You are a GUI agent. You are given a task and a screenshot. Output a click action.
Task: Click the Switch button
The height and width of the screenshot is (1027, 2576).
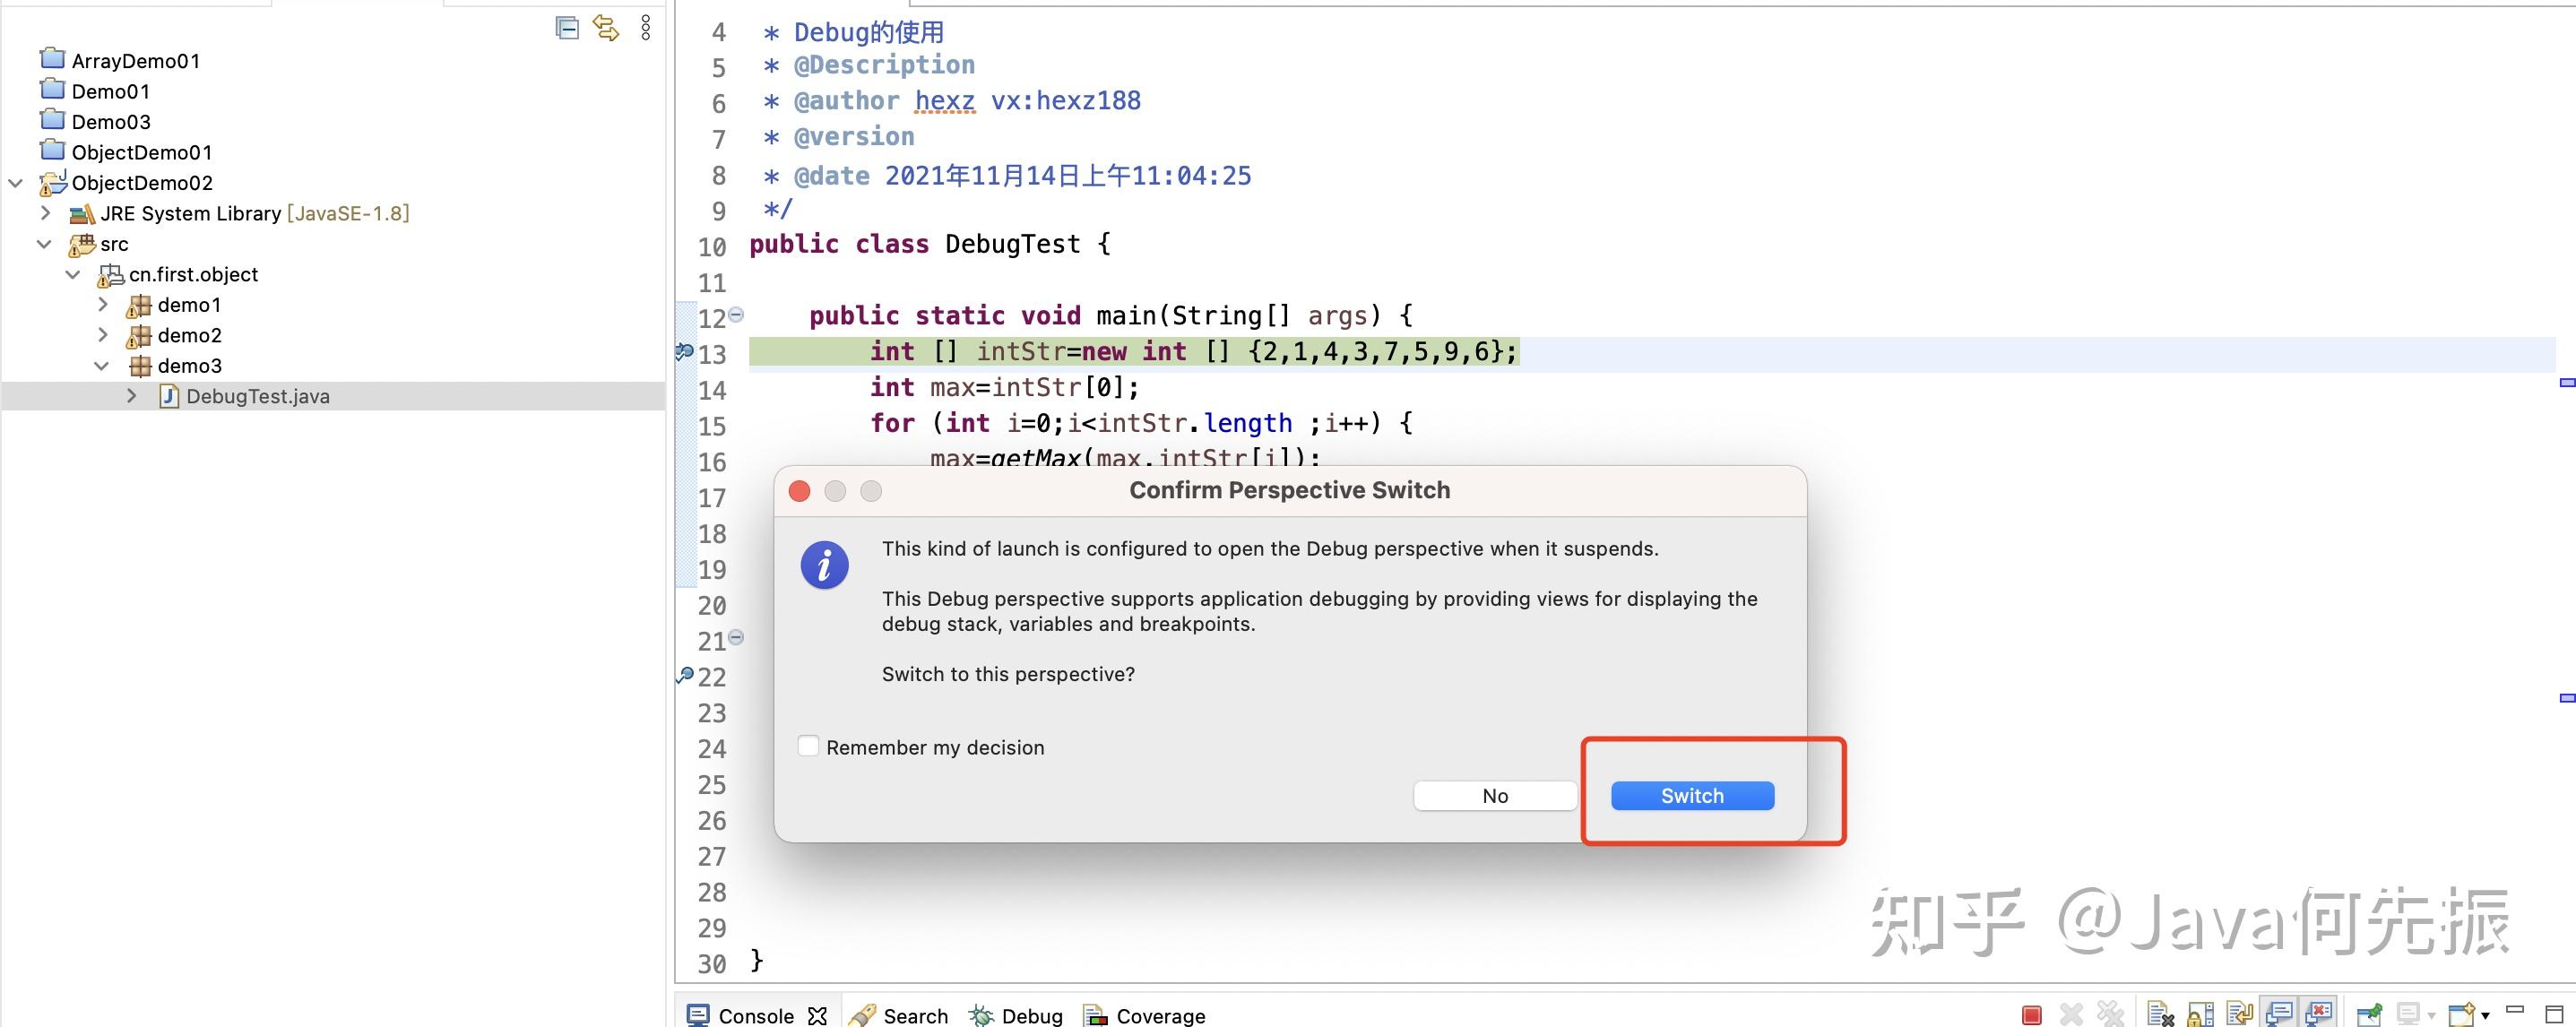(x=1692, y=796)
